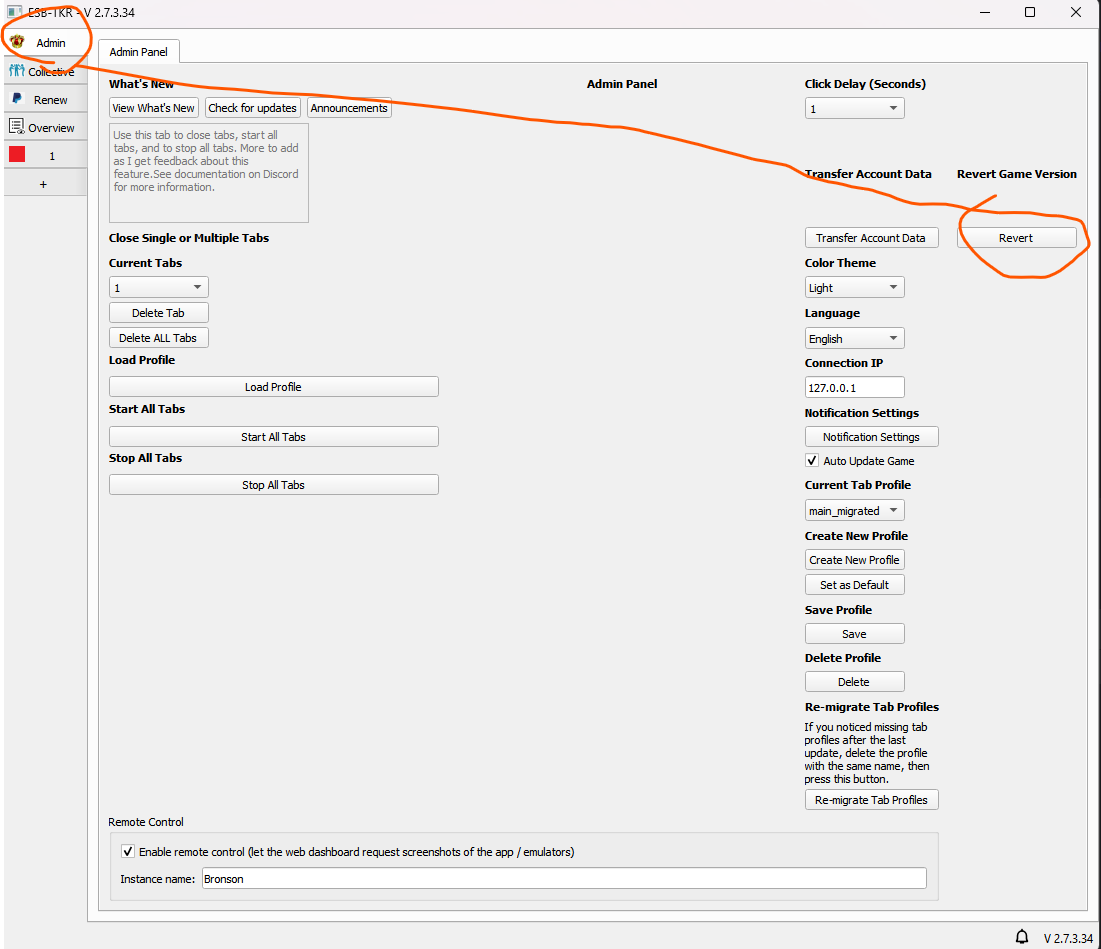The image size is (1101, 949).
Task: Open the Color Theme dropdown
Action: [x=854, y=288]
